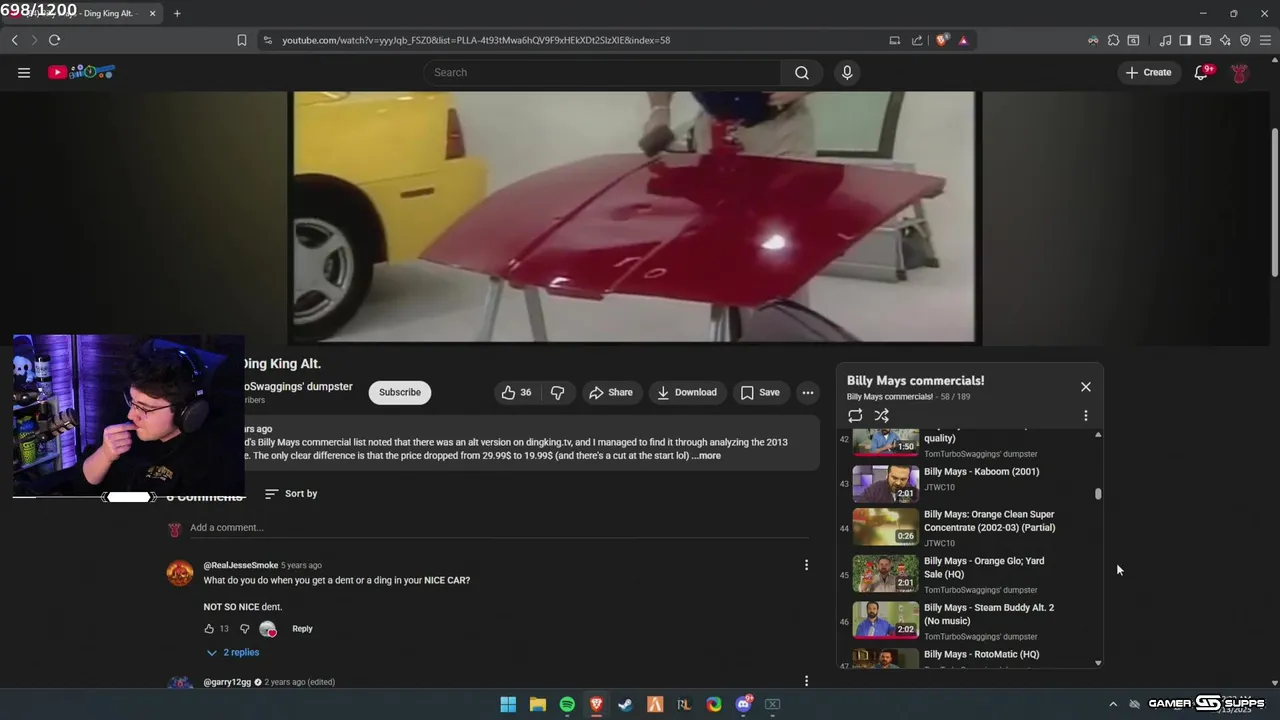Download the video
This screenshot has height=720, width=1280.
point(687,392)
